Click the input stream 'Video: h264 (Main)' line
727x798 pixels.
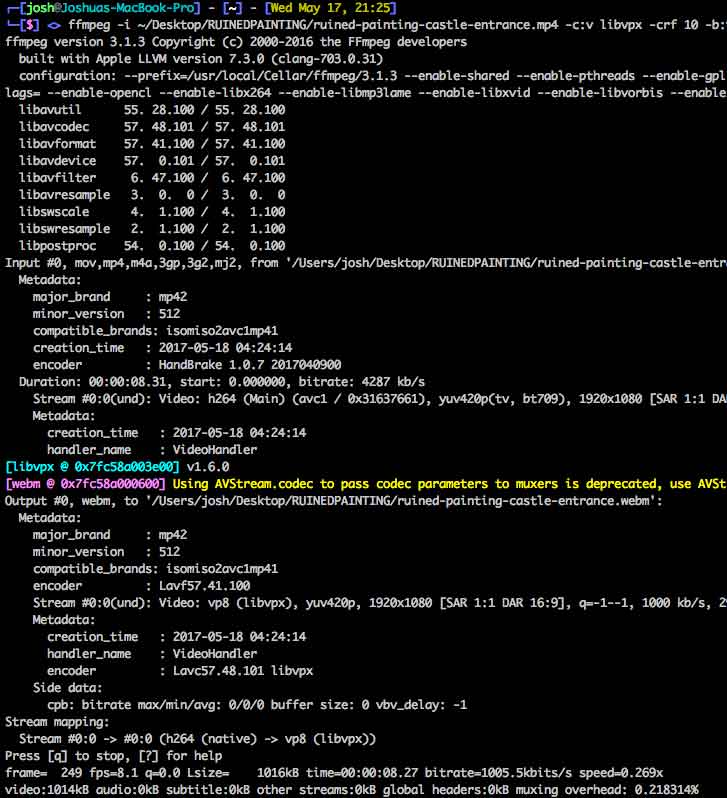click(x=379, y=399)
